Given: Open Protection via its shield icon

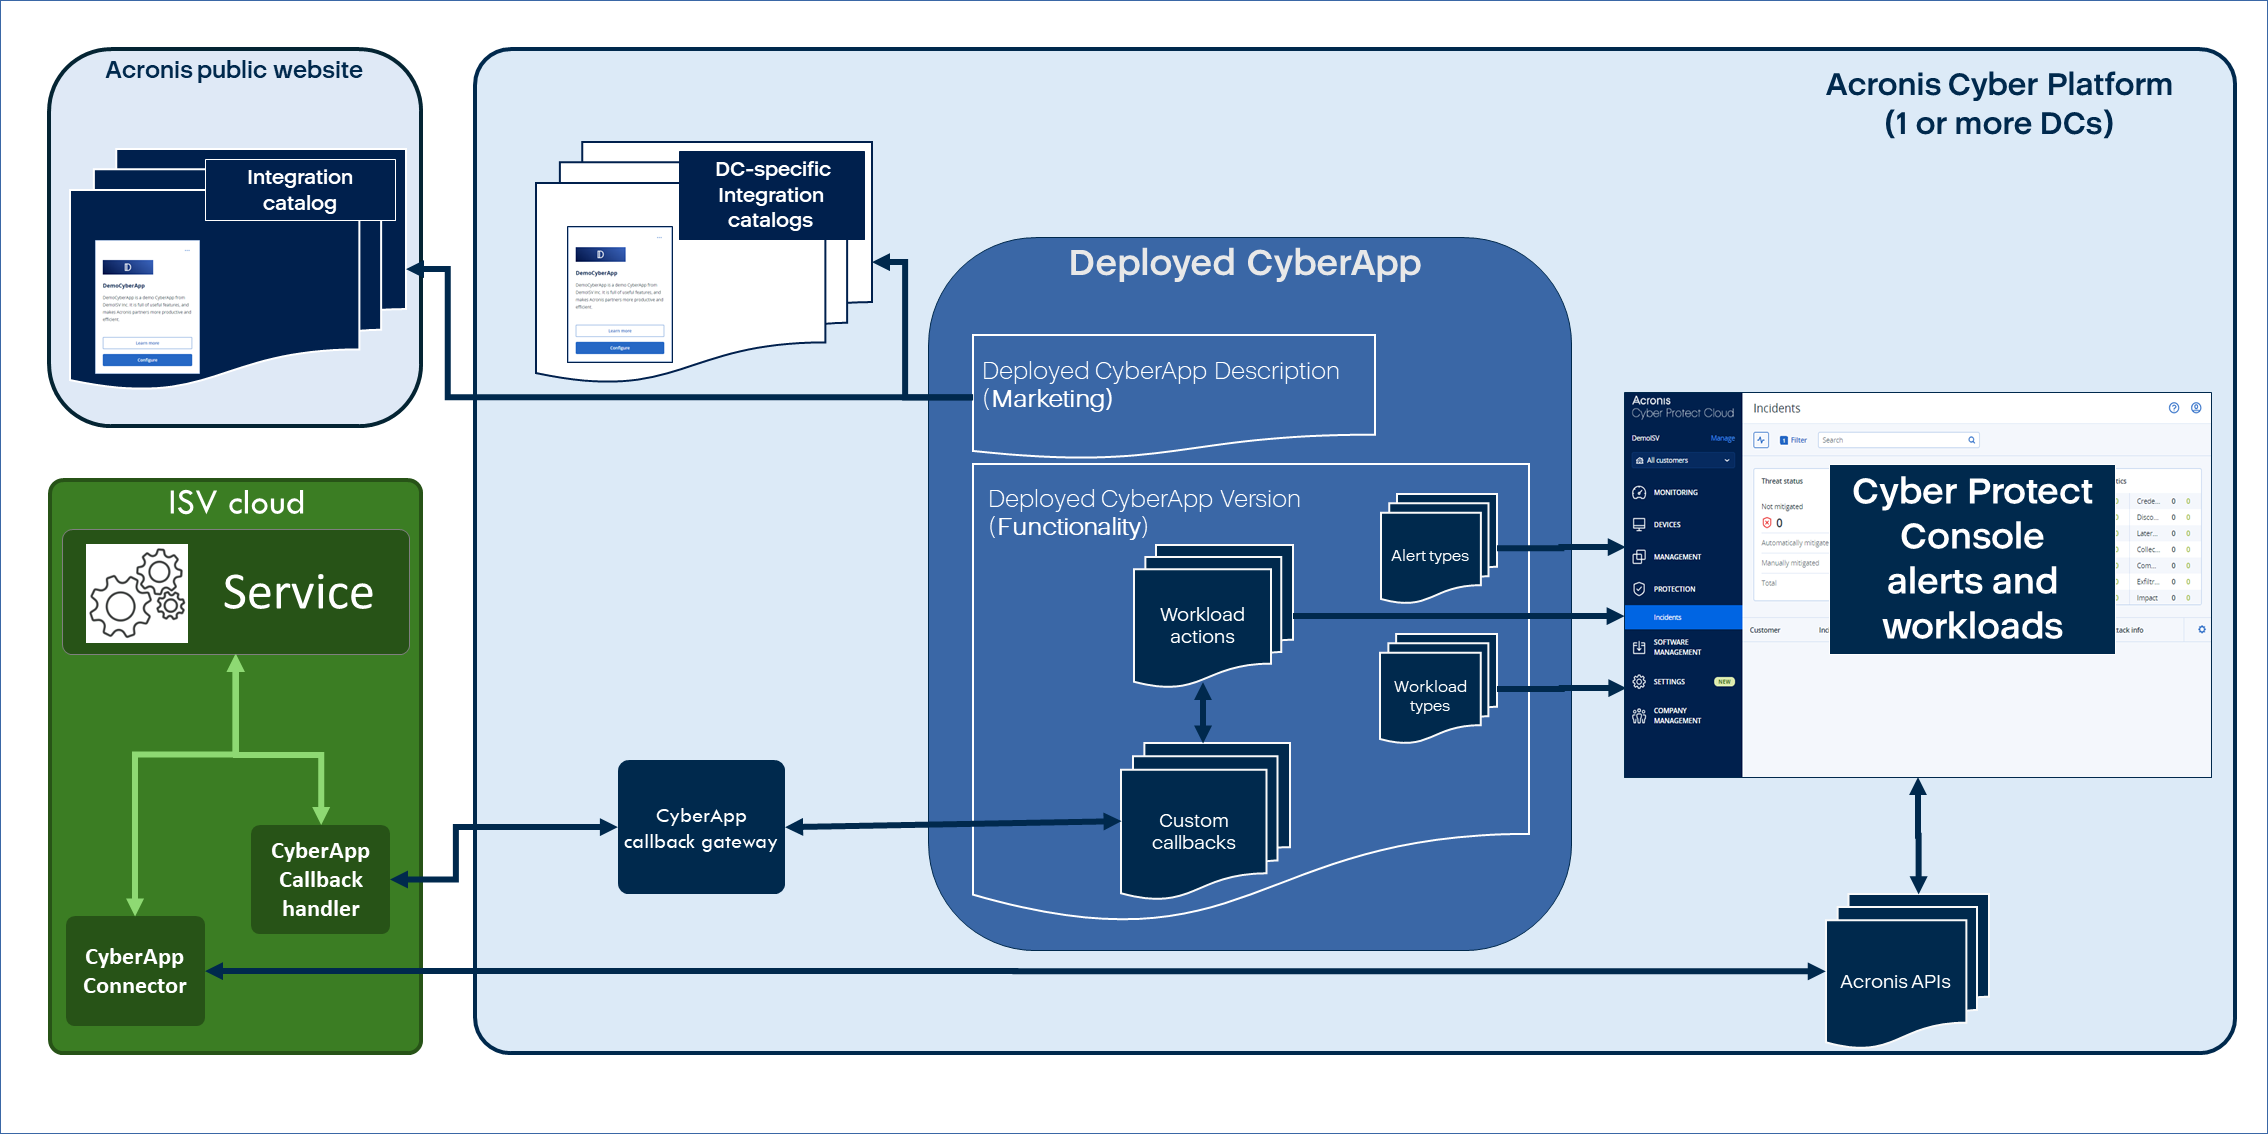Looking at the screenshot, I should tap(1639, 589).
